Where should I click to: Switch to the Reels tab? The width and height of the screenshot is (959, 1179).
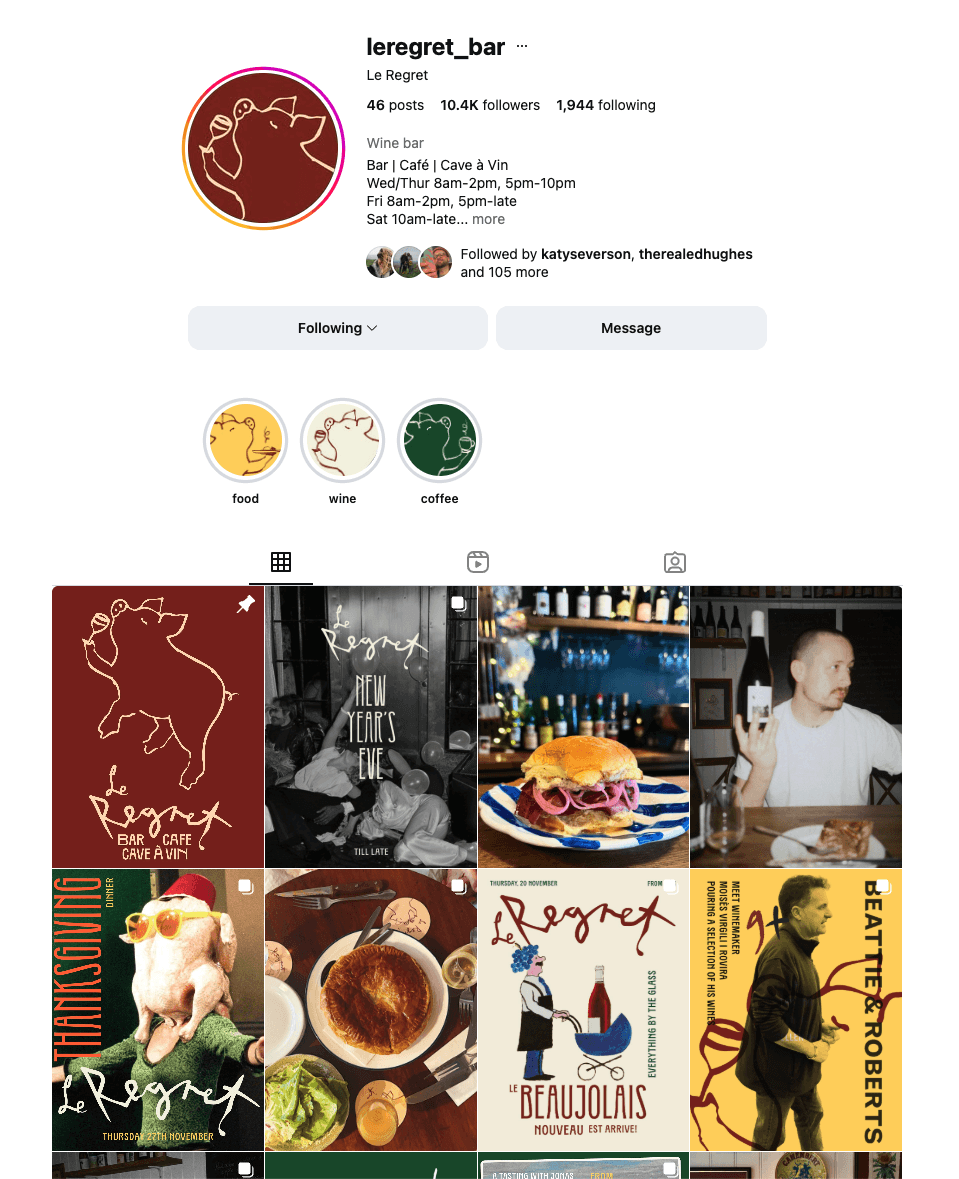click(x=478, y=562)
